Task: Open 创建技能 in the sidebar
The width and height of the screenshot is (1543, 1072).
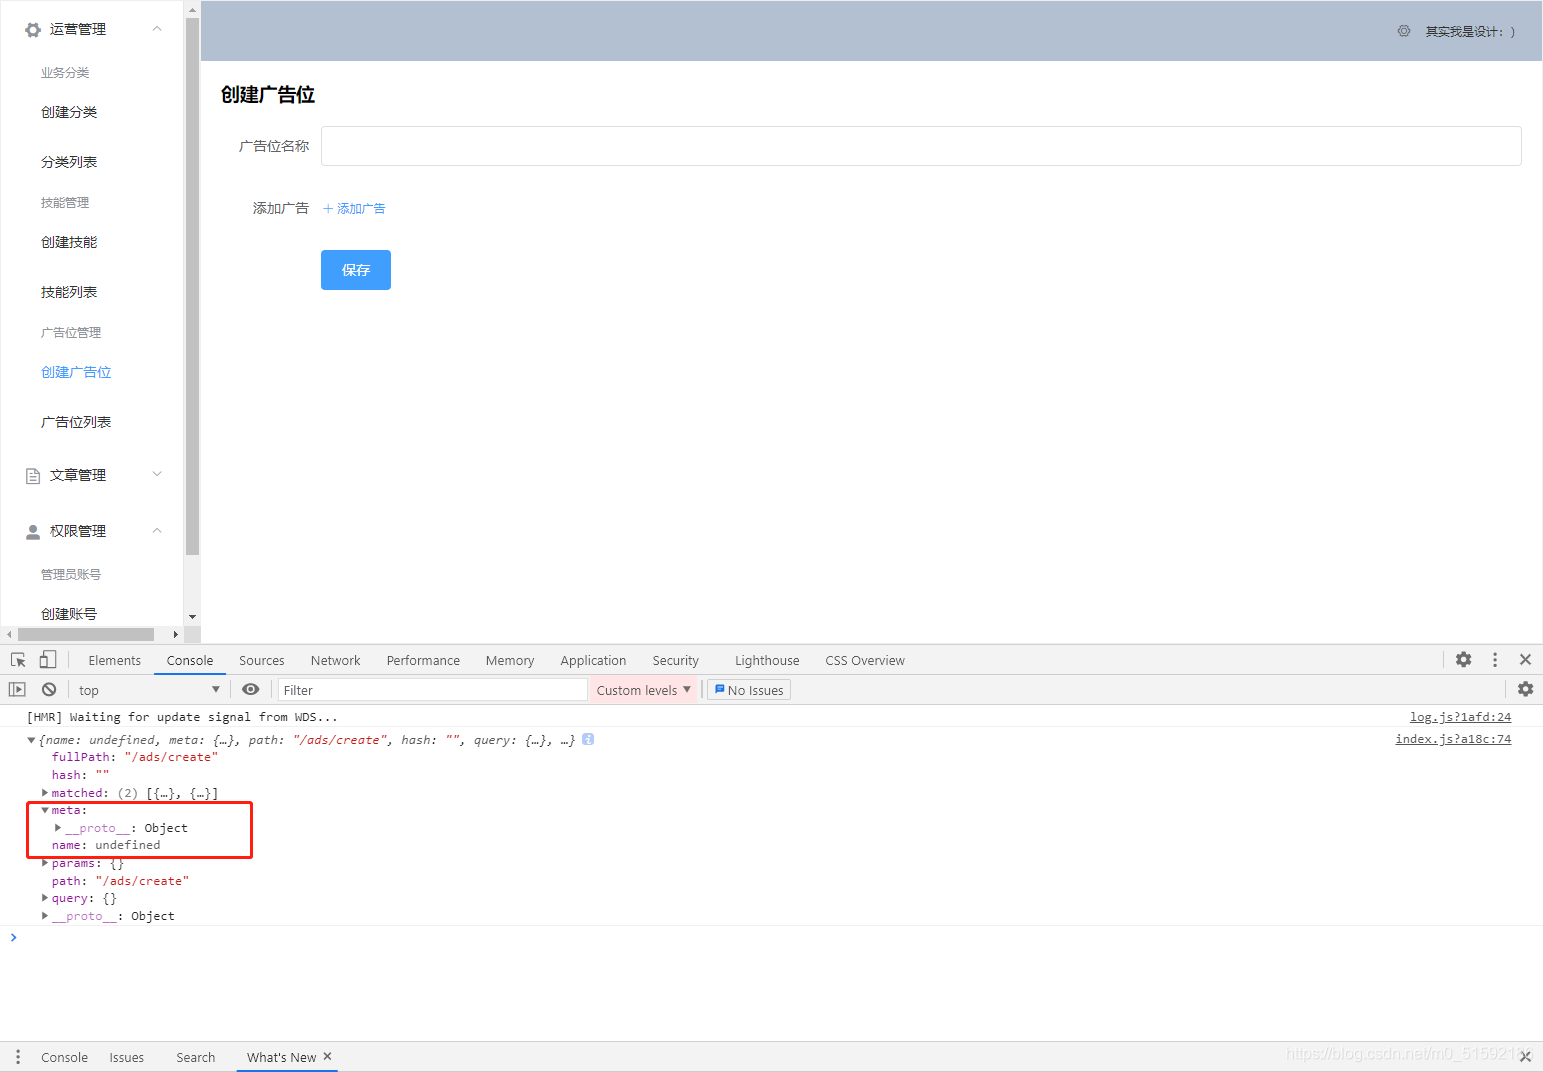Action: [69, 243]
